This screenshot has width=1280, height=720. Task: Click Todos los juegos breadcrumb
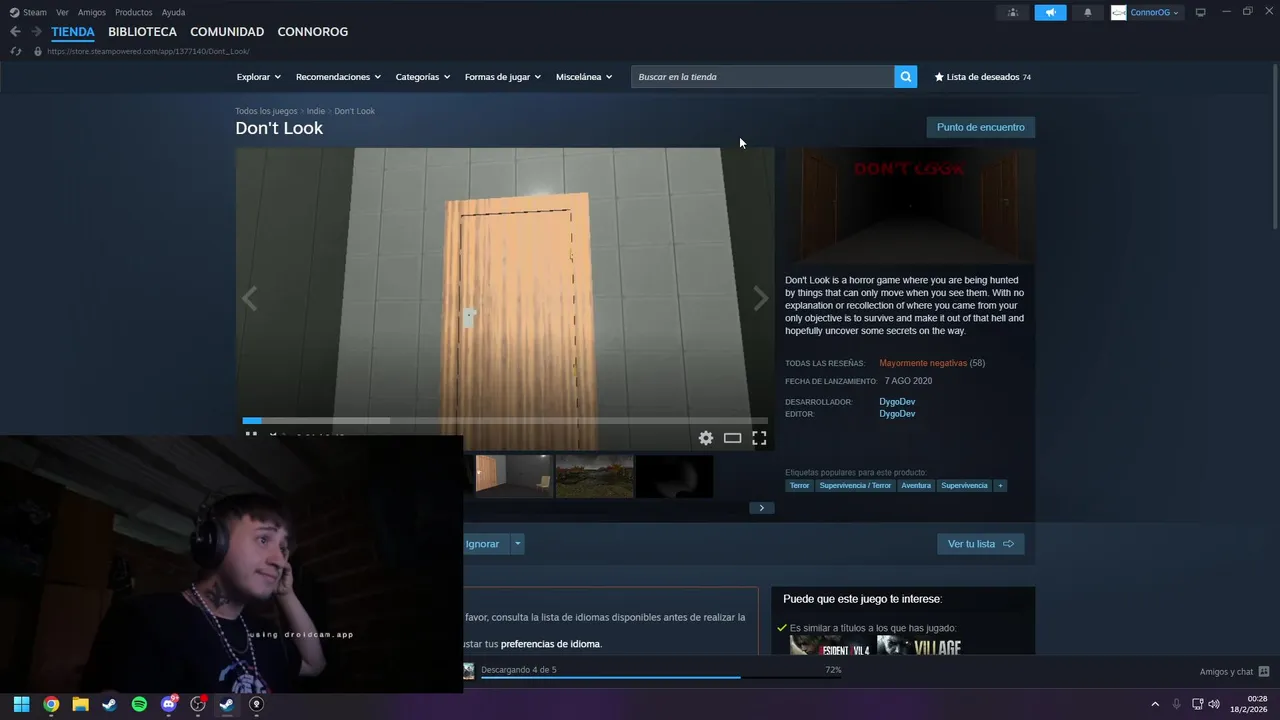click(266, 111)
